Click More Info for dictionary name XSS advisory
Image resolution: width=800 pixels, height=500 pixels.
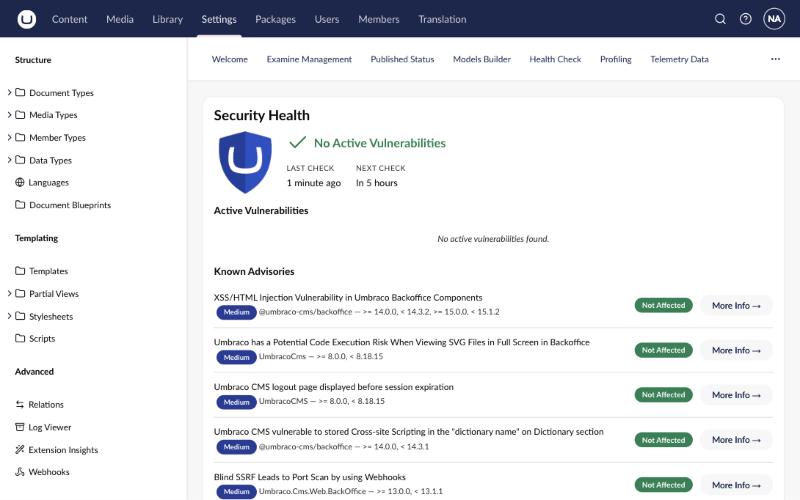[736, 440]
